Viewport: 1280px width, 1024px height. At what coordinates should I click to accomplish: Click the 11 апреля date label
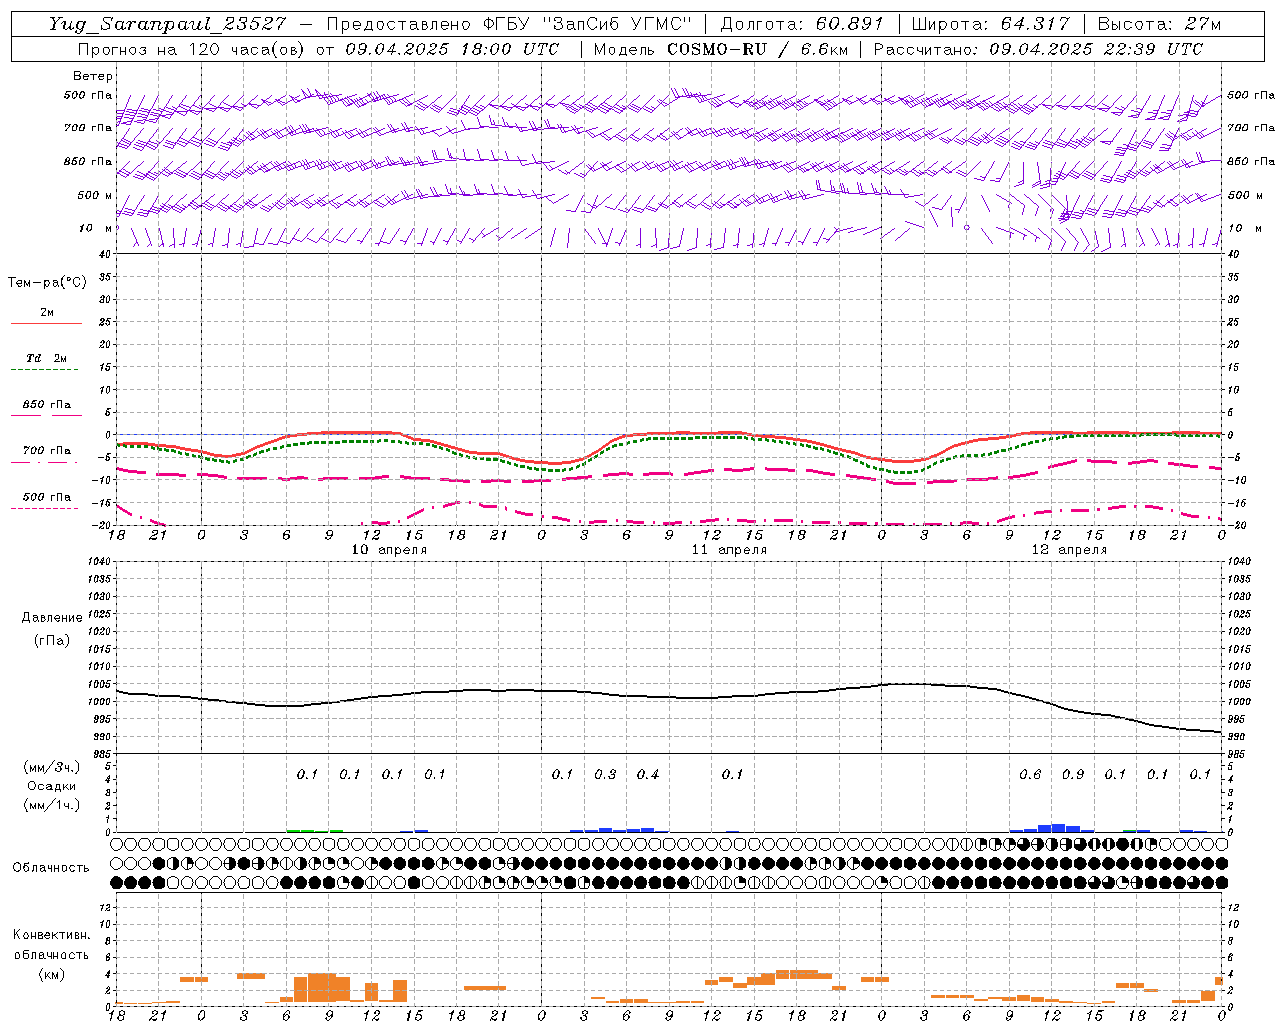pyautogui.click(x=729, y=550)
